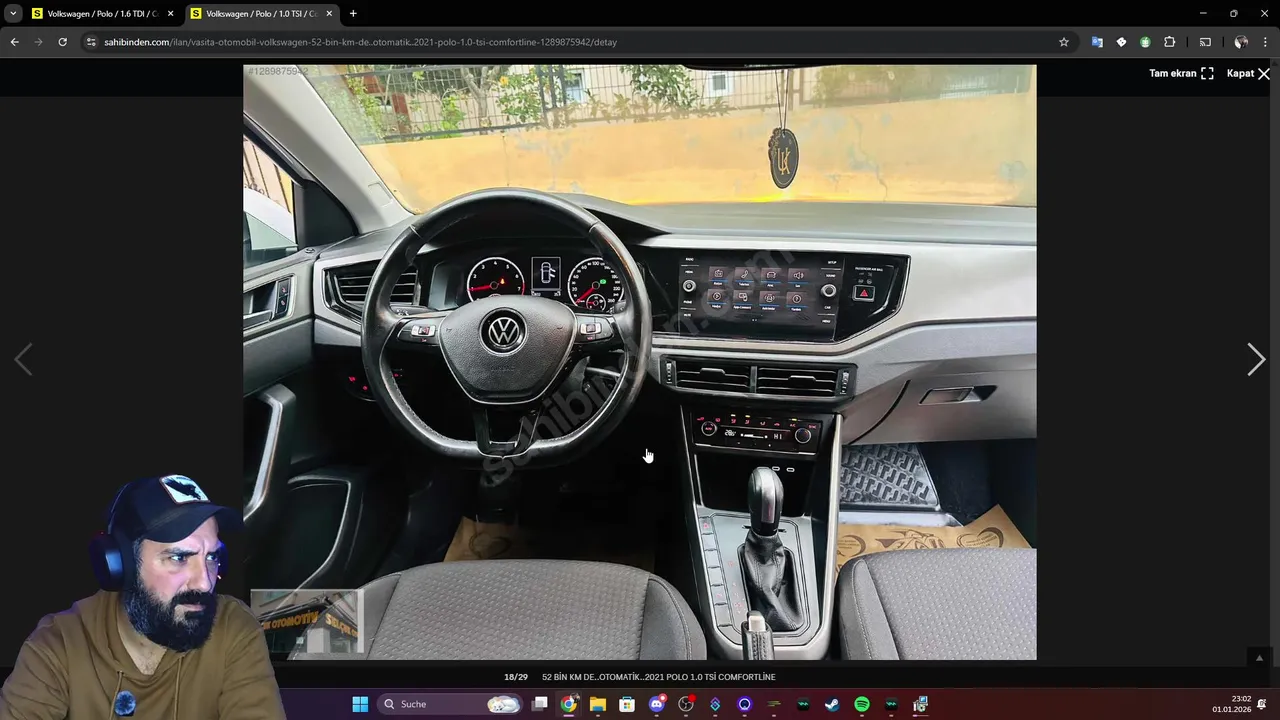
Task: Open the Windows Start menu
Action: tap(360, 704)
